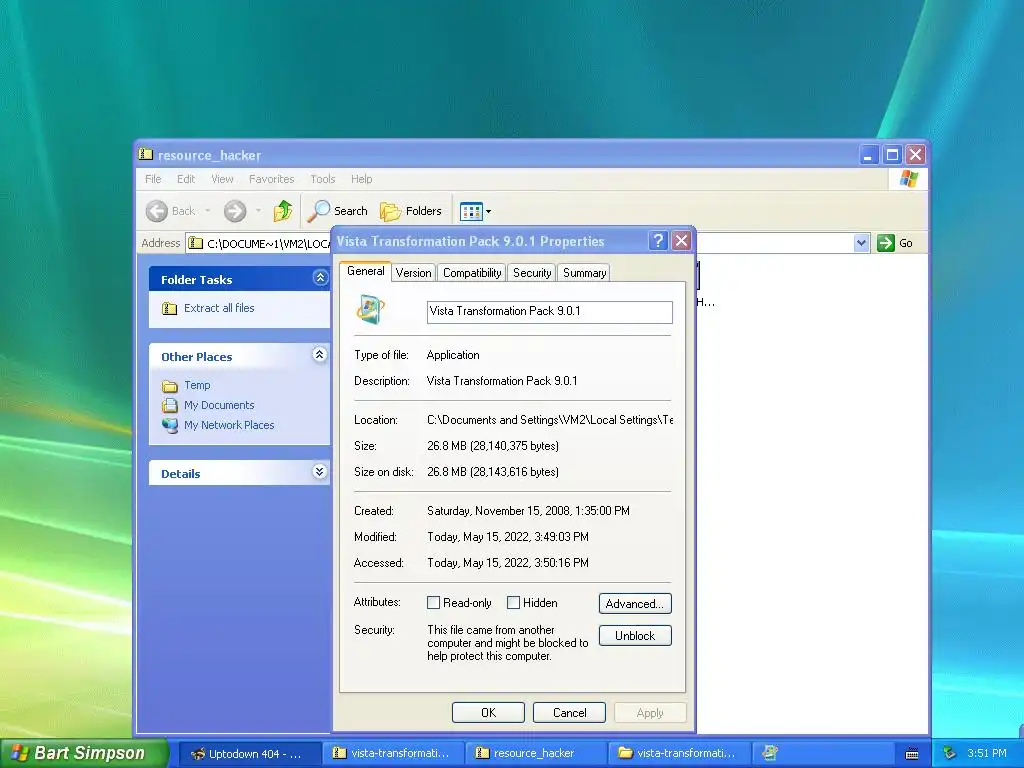This screenshot has height=768, width=1024.
Task: Open Forward button history dropdown arrow
Action: (x=259, y=211)
